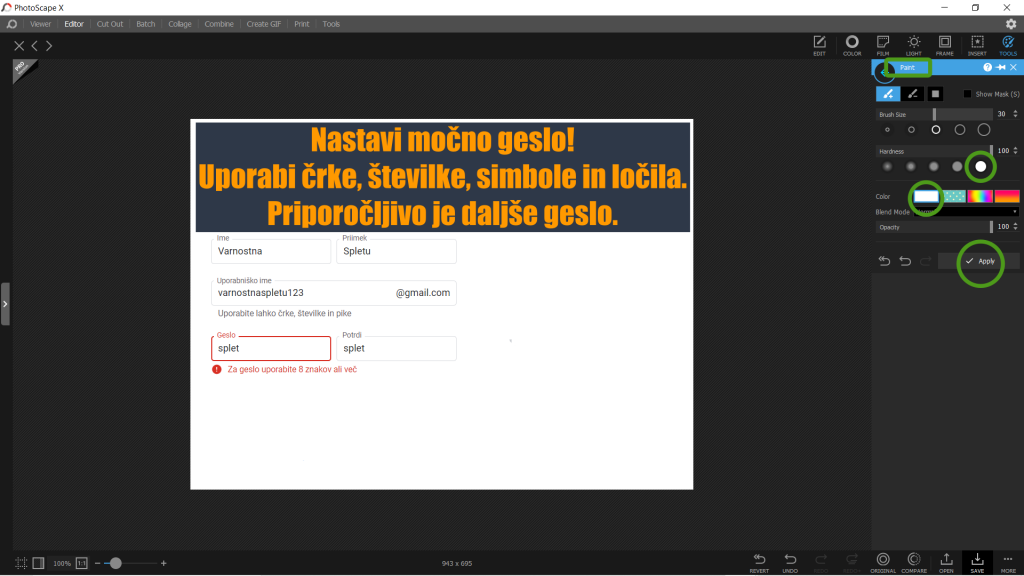Choose the largest brush size preset

pyautogui.click(x=984, y=130)
